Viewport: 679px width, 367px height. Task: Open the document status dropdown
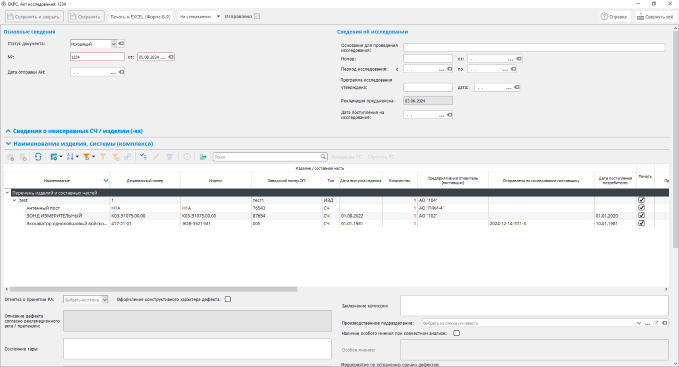pyautogui.click(x=113, y=44)
